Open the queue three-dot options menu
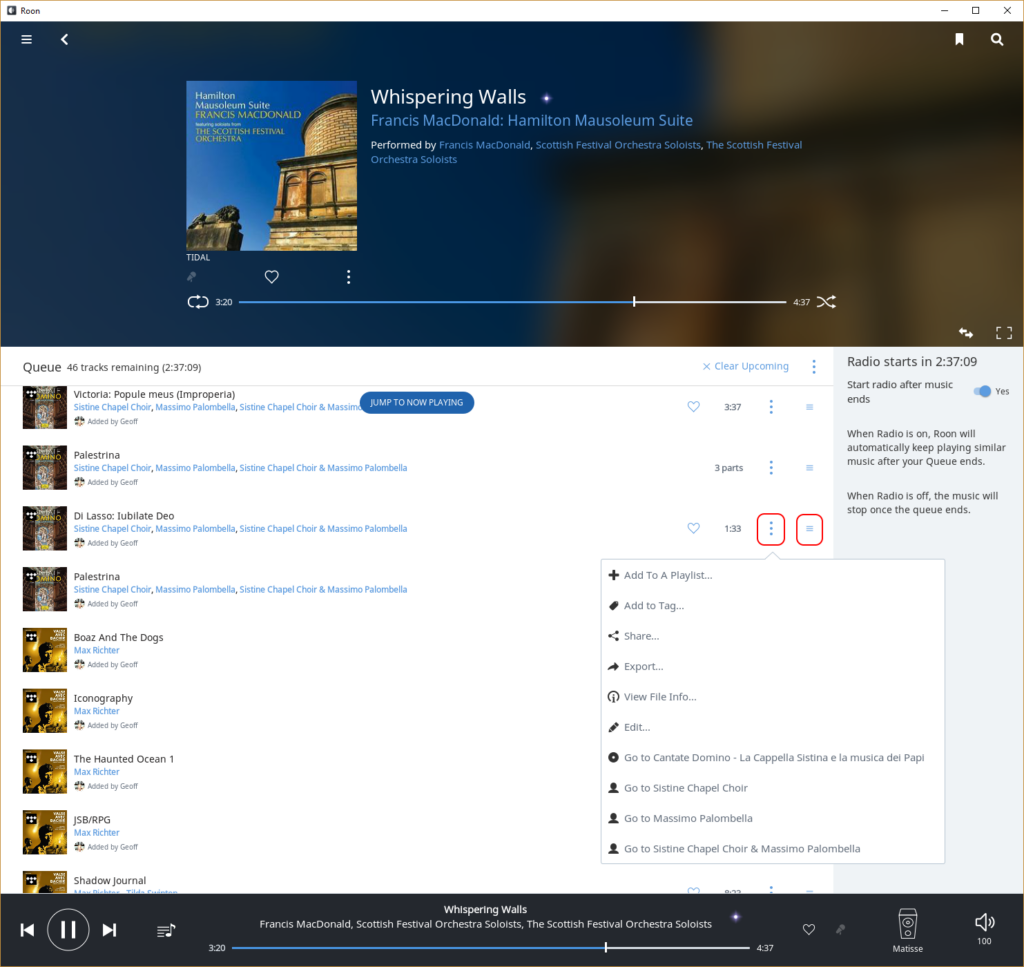The height and width of the screenshot is (967, 1024). (x=814, y=366)
